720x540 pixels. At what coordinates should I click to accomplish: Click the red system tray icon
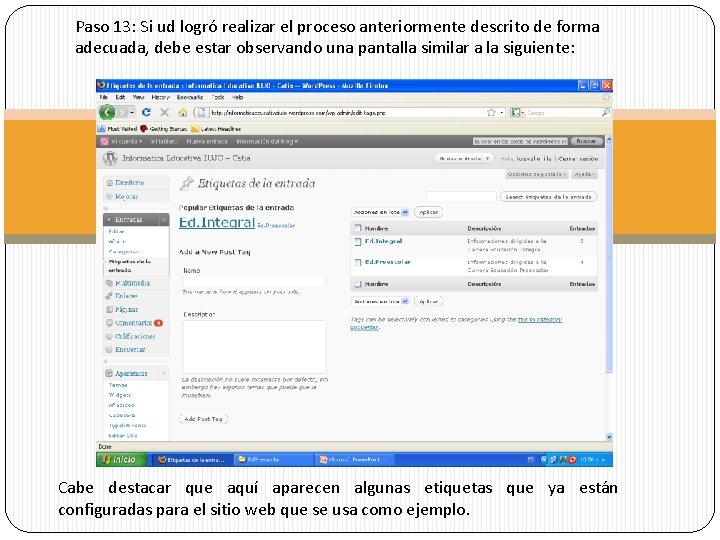pos(572,460)
